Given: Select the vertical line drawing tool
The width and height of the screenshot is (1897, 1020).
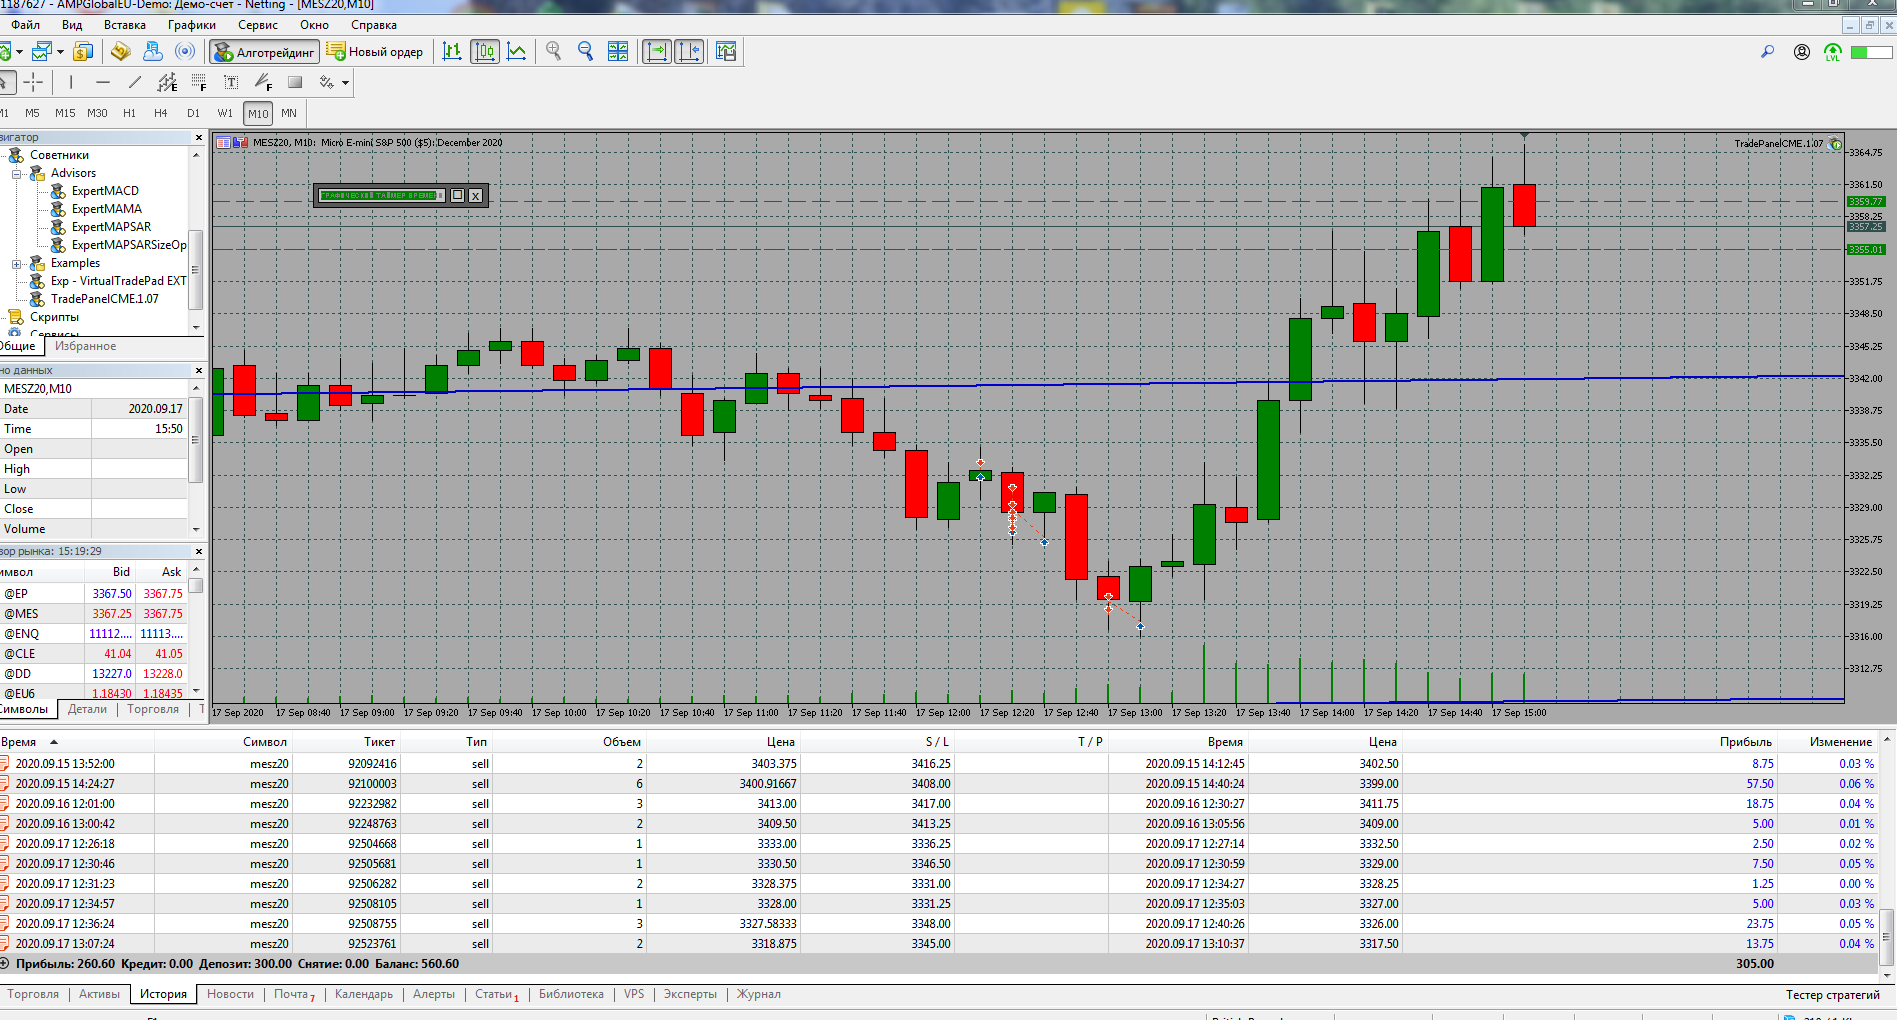Looking at the screenshot, I should (x=70, y=82).
